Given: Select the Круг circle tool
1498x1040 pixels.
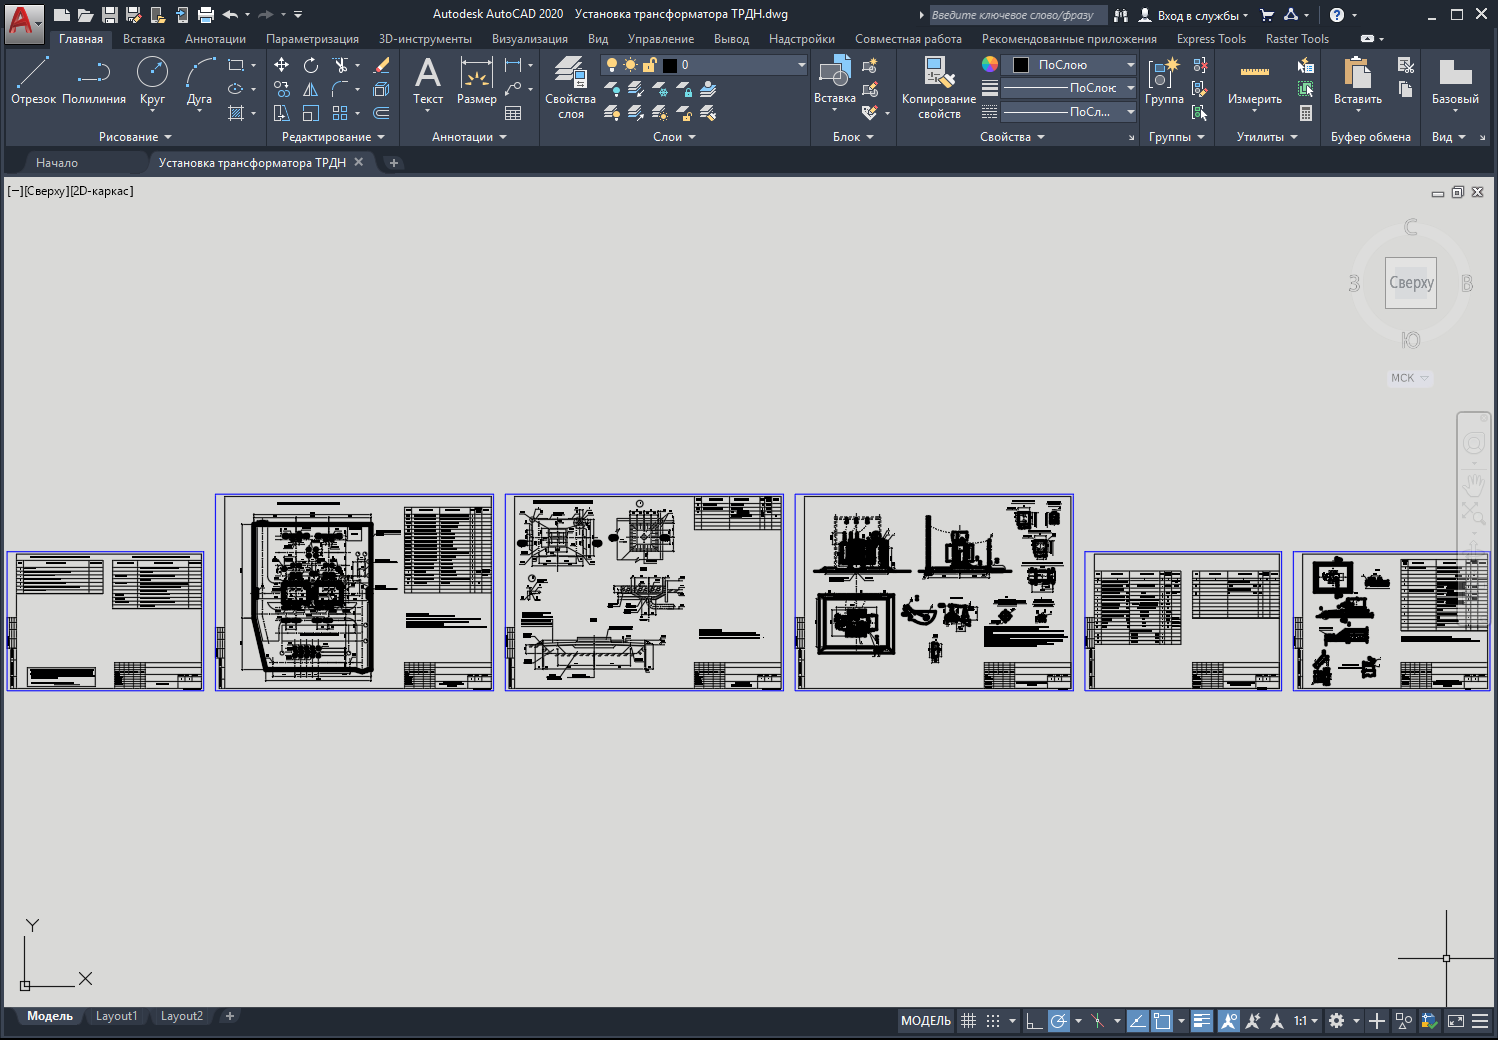Looking at the screenshot, I should pos(152,81).
